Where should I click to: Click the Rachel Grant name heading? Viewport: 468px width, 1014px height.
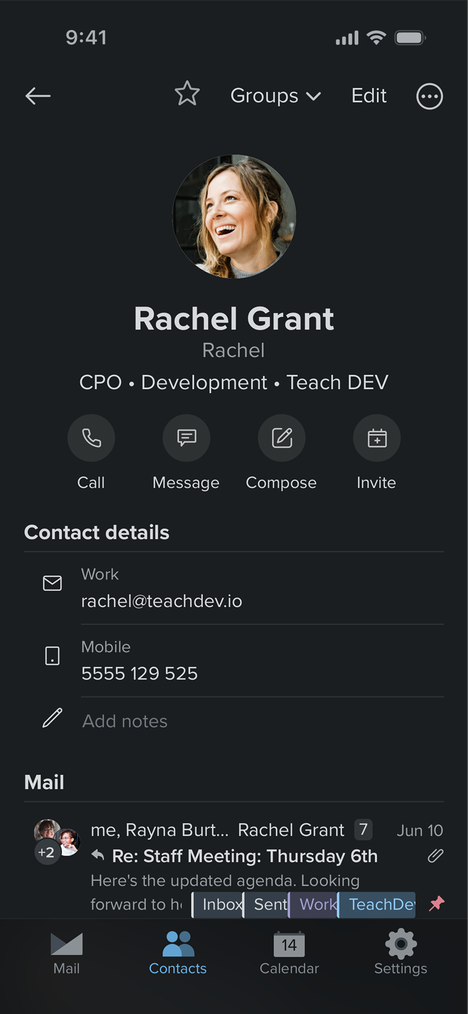(234, 319)
